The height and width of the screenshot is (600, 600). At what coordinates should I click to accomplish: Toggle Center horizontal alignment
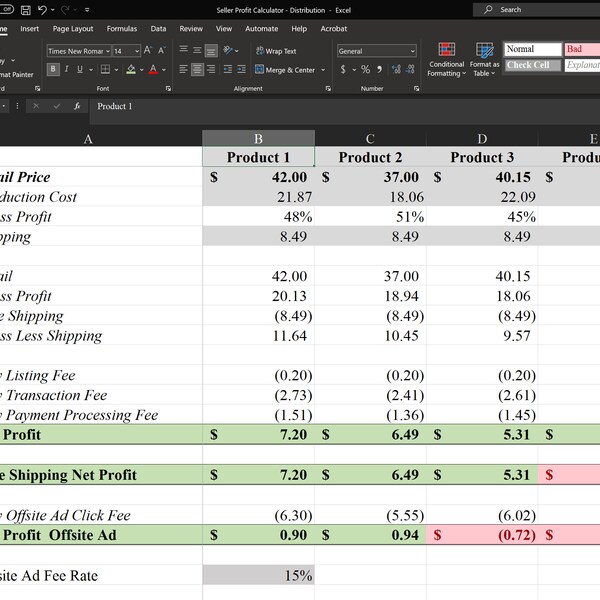pos(197,70)
